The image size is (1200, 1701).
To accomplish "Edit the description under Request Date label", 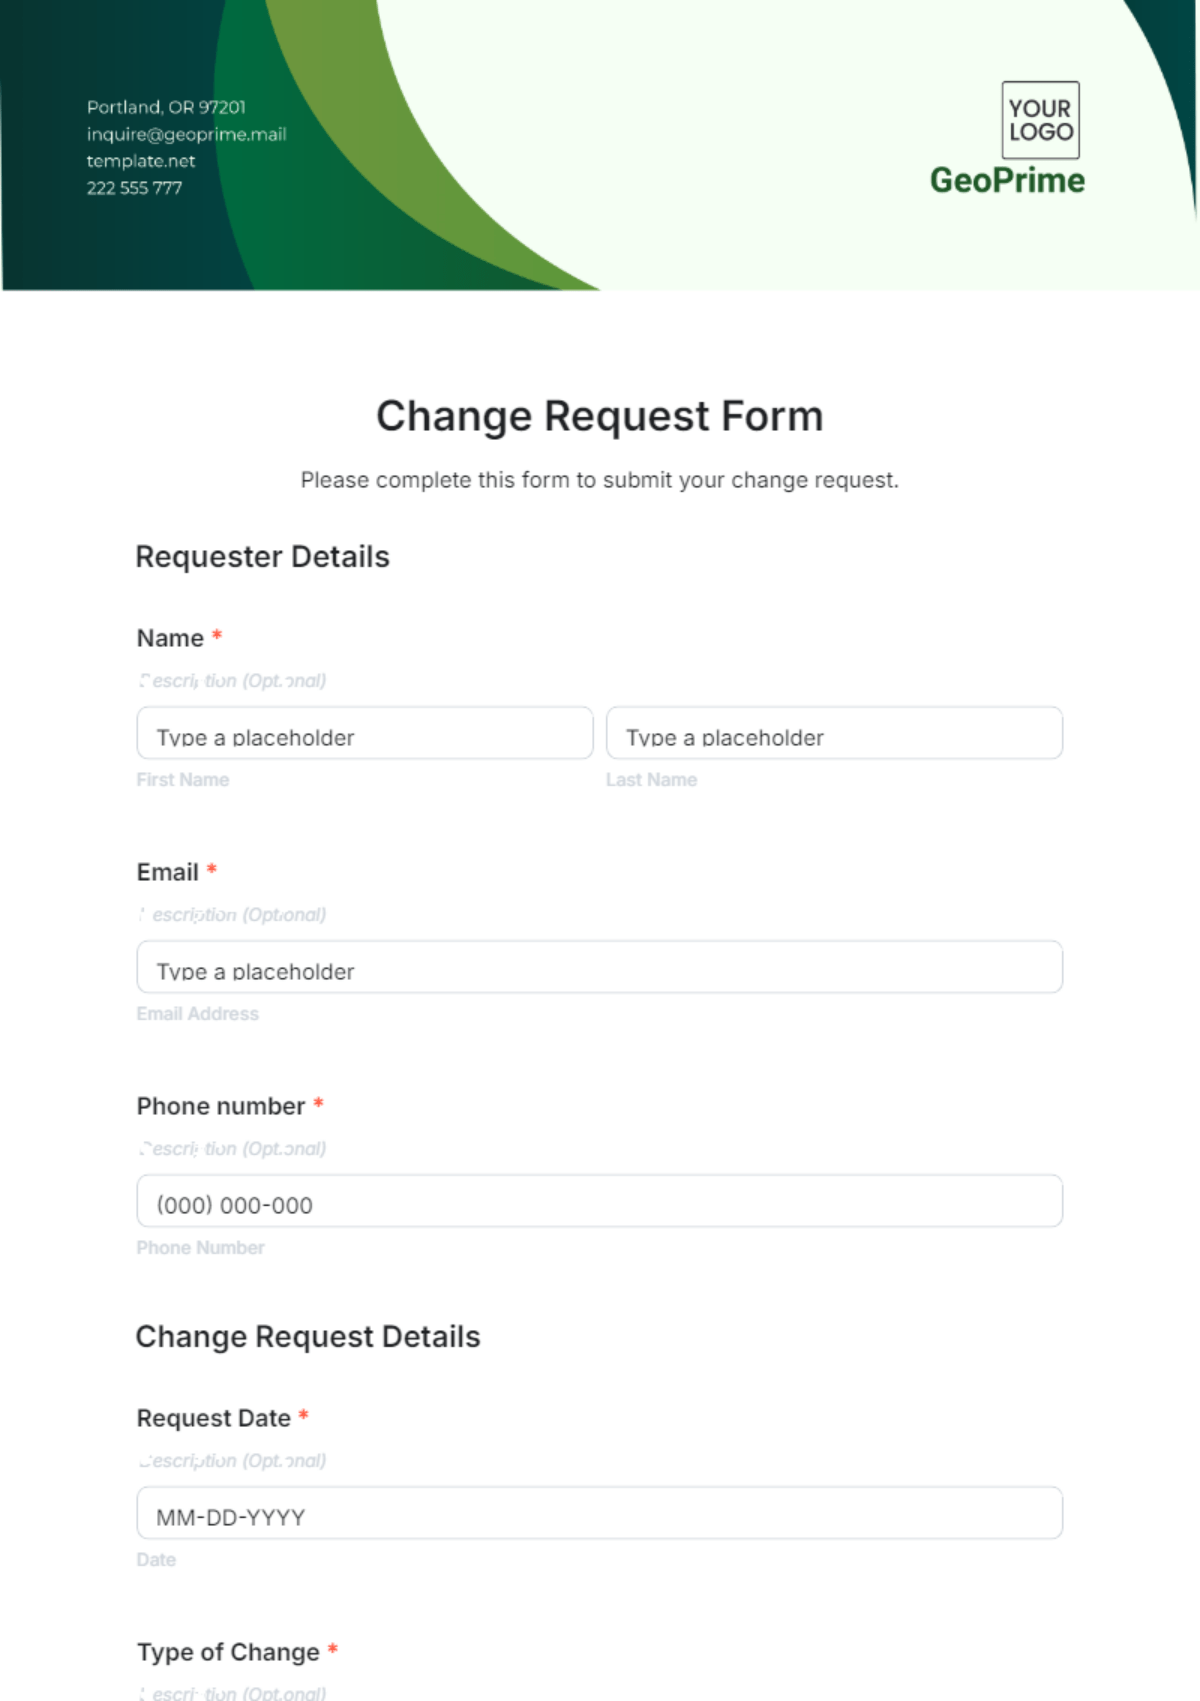I will coord(233,1461).
